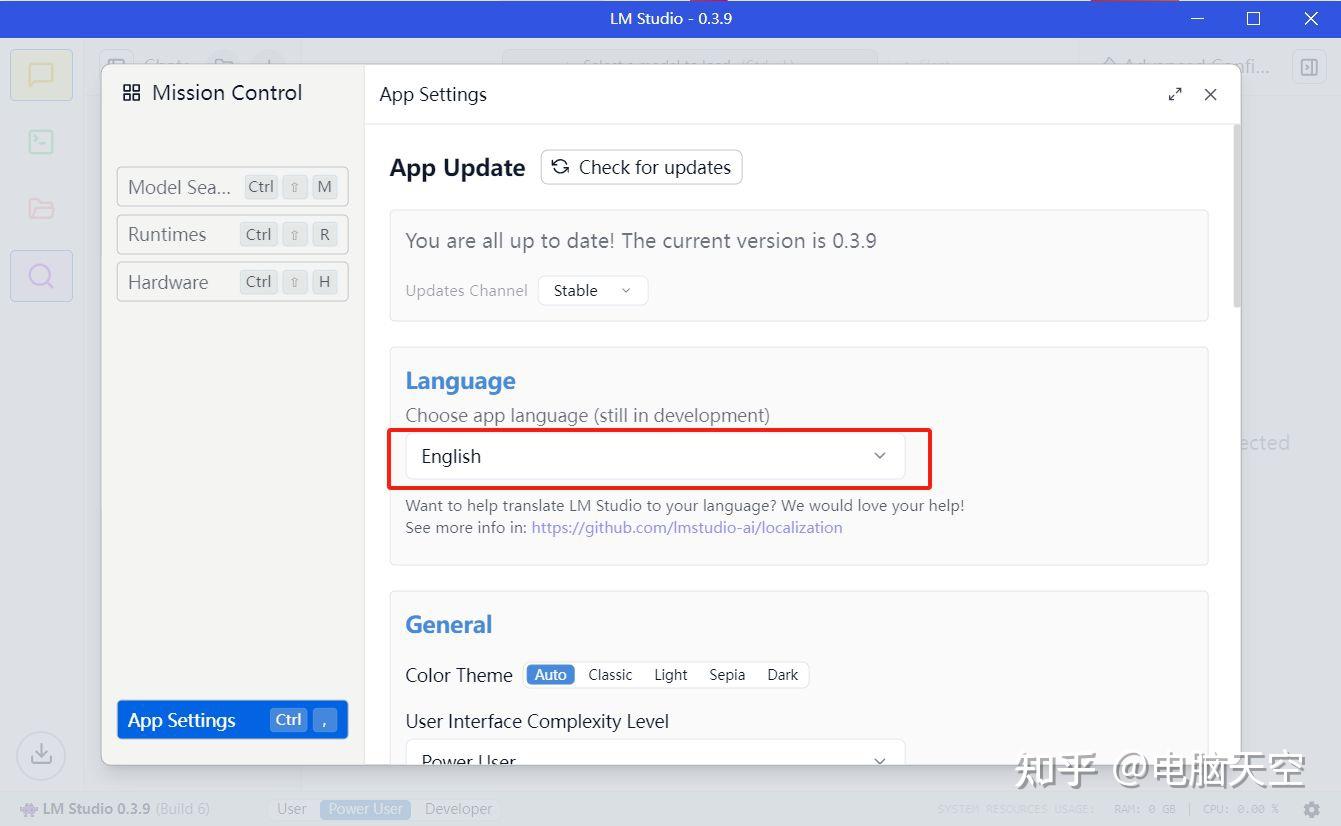The height and width of the screenshot is (826, 1341).
Task: Open the Developer terminal icon in sidebar
Action: [x=41, y=142]
